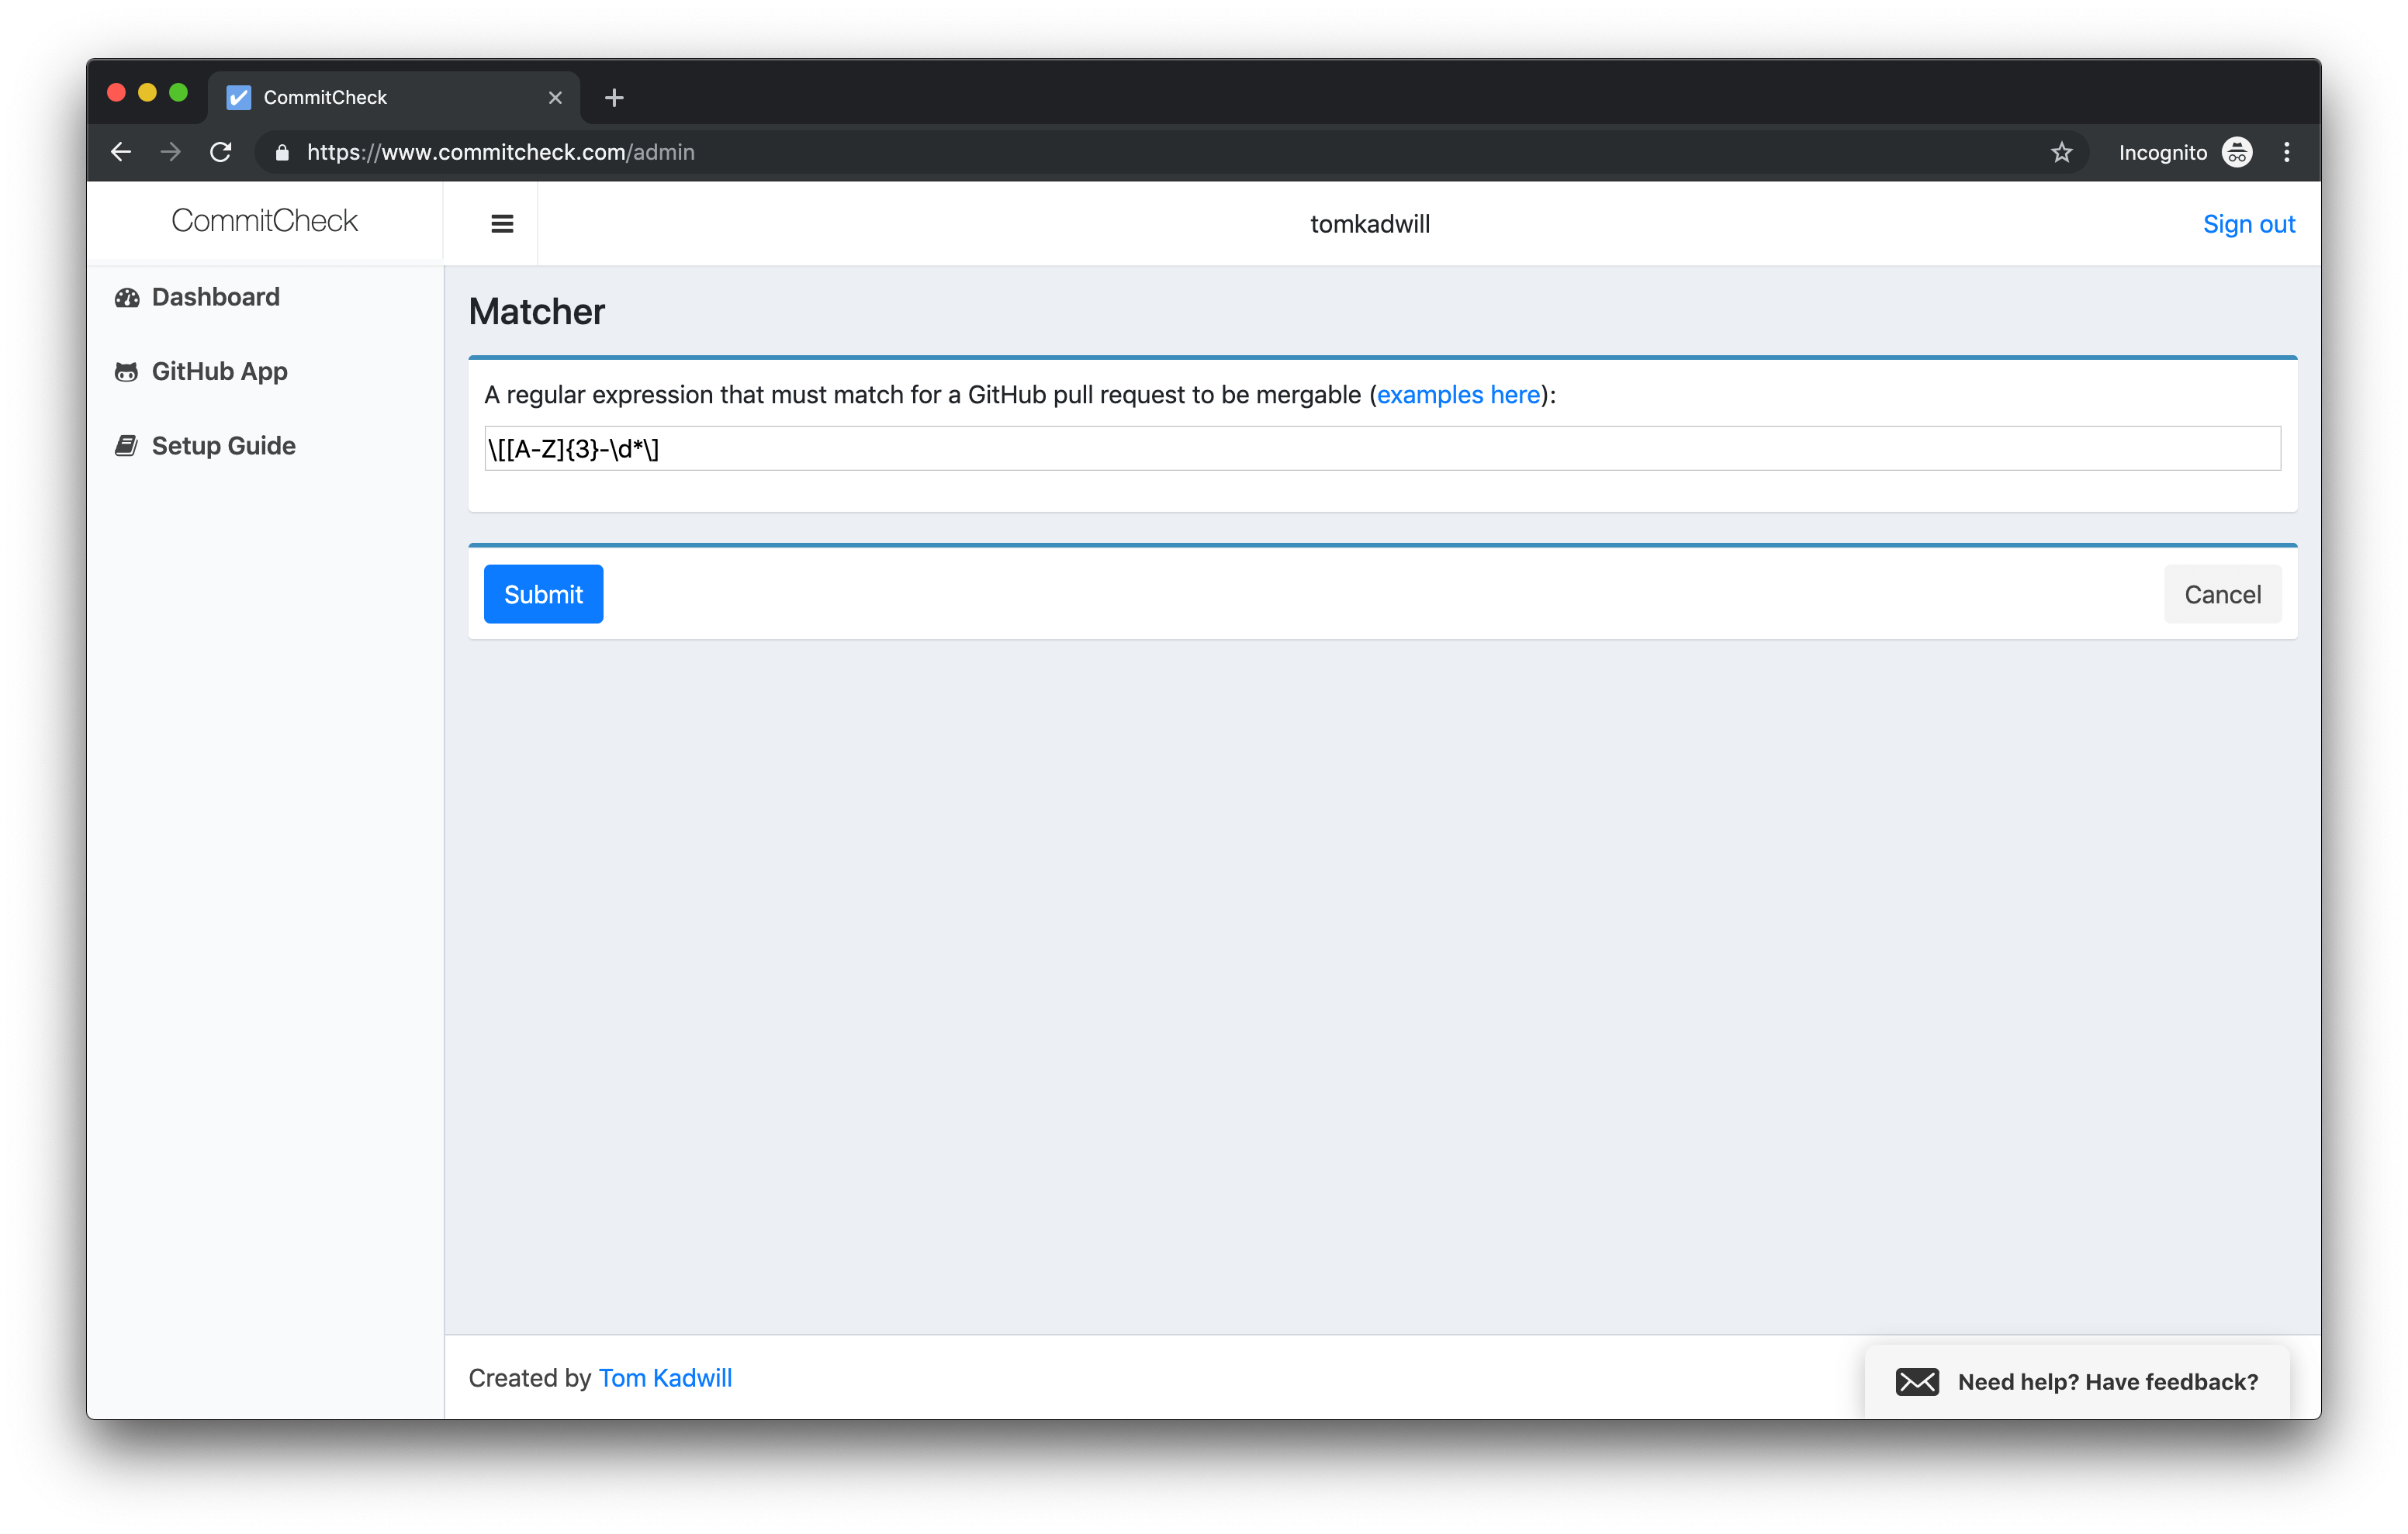Click the green maximize window button

click(178, 93)
